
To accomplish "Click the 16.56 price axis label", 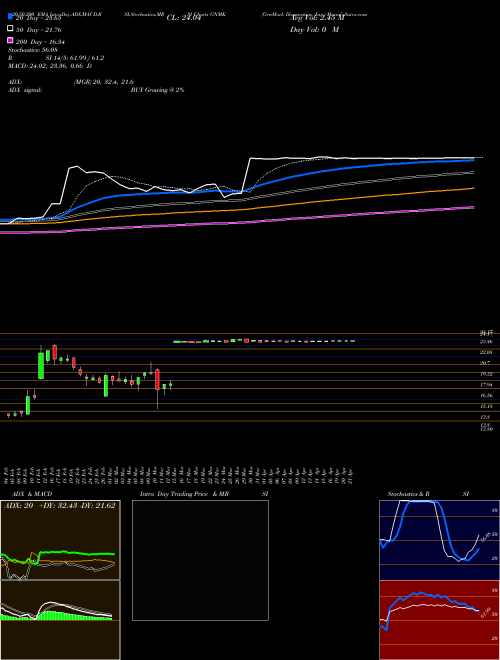I will pos(487,395).
